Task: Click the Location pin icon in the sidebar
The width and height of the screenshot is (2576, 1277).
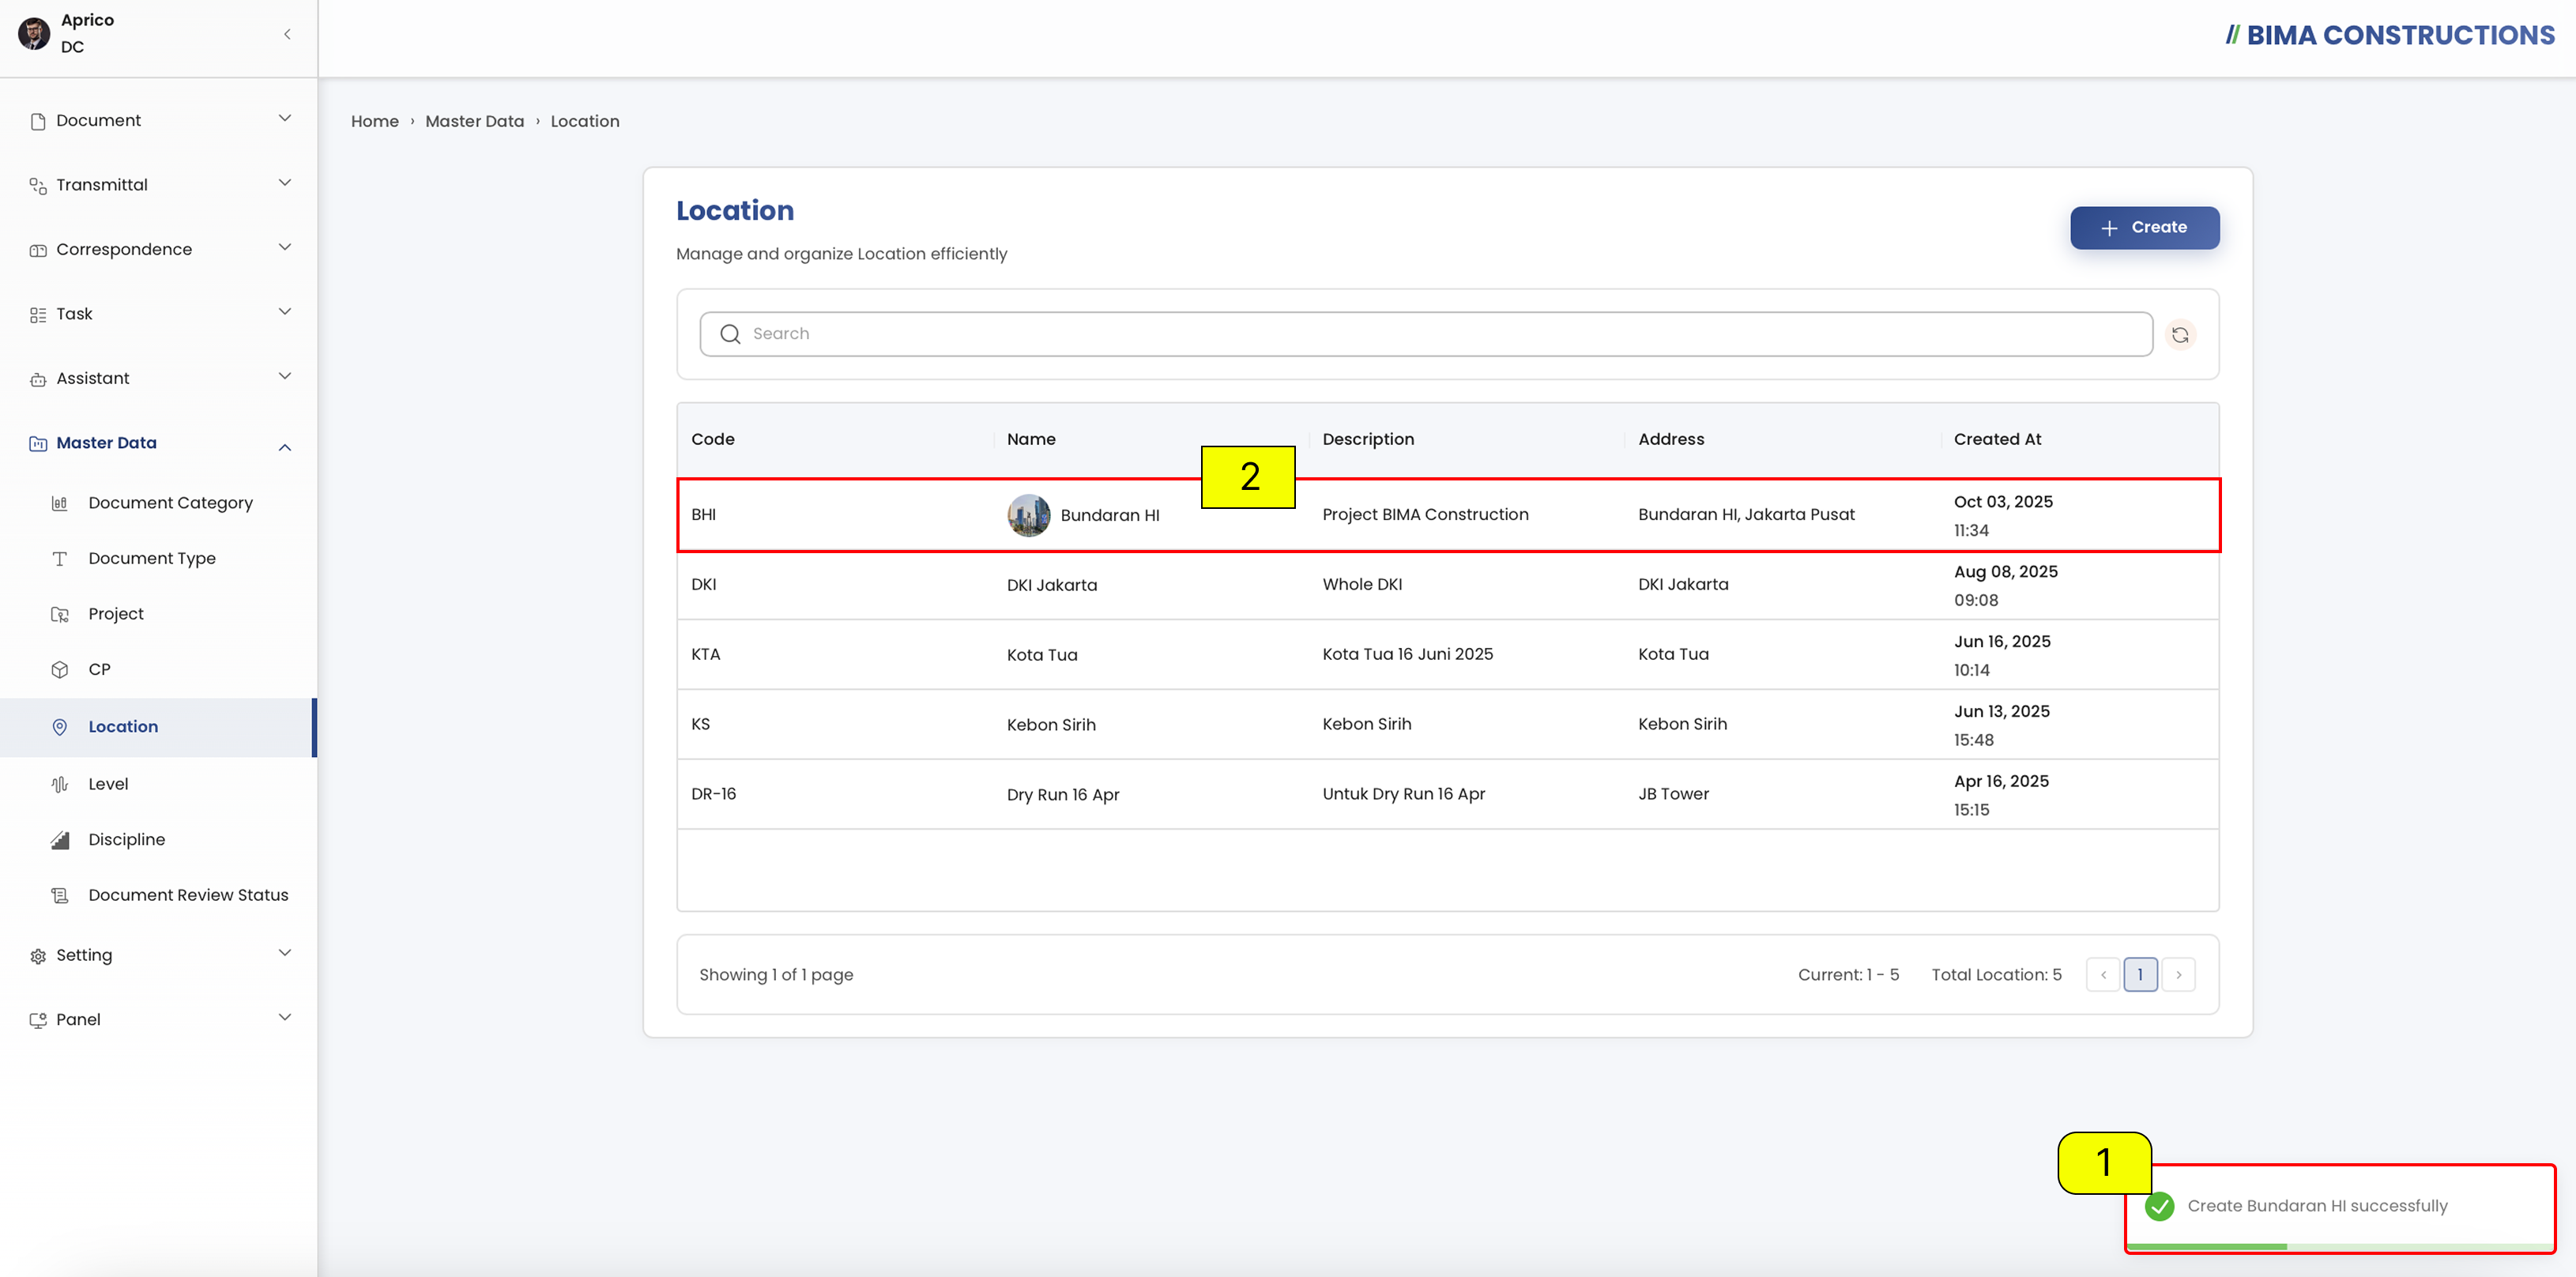Action: coord(60,727)
